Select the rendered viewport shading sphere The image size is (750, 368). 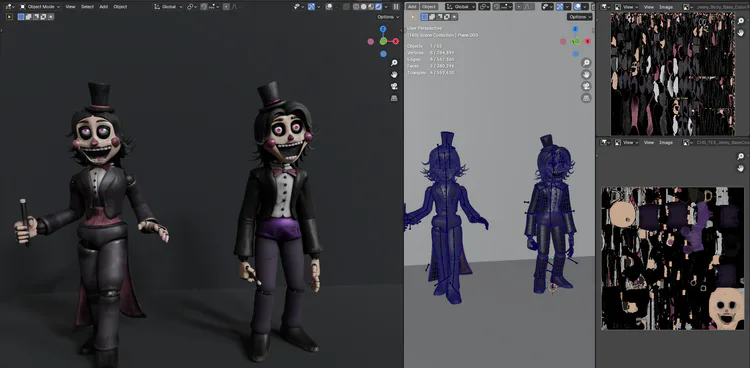tap(378, 7)
